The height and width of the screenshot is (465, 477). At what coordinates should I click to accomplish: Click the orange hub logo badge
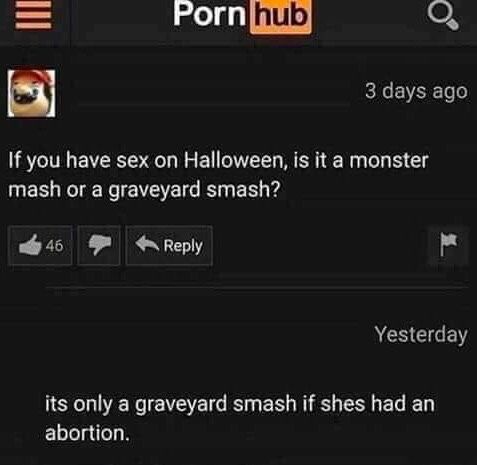click(x=281, y=15)
